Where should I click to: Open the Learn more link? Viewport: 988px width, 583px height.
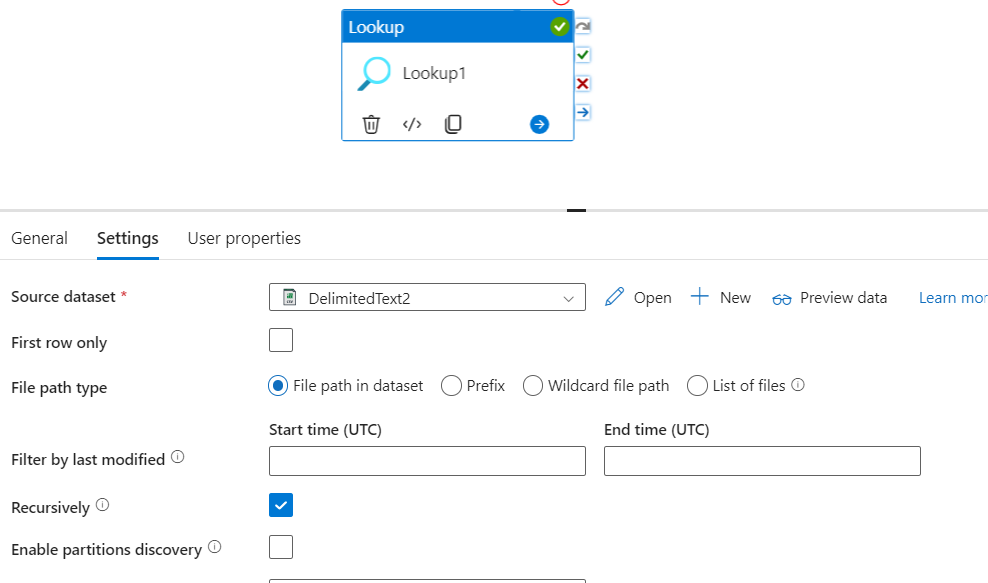(953, 297)
